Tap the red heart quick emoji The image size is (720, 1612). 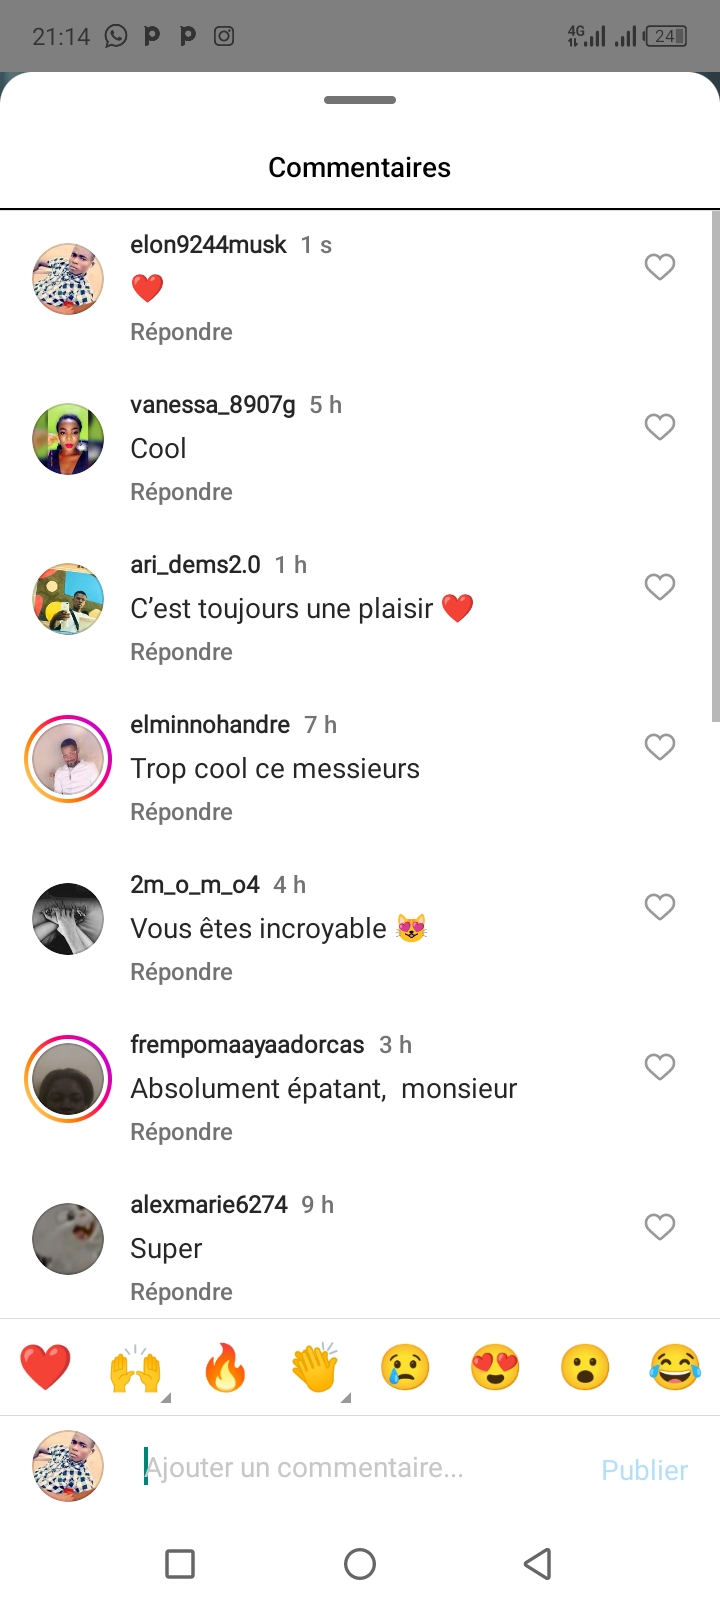(x=46, y=1368)
